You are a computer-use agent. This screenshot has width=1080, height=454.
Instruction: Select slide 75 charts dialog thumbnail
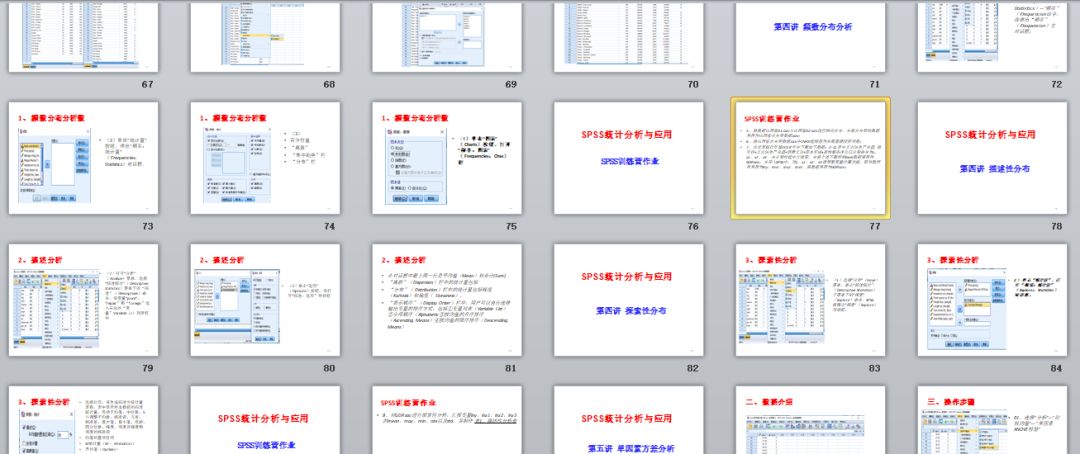(447, 158)
